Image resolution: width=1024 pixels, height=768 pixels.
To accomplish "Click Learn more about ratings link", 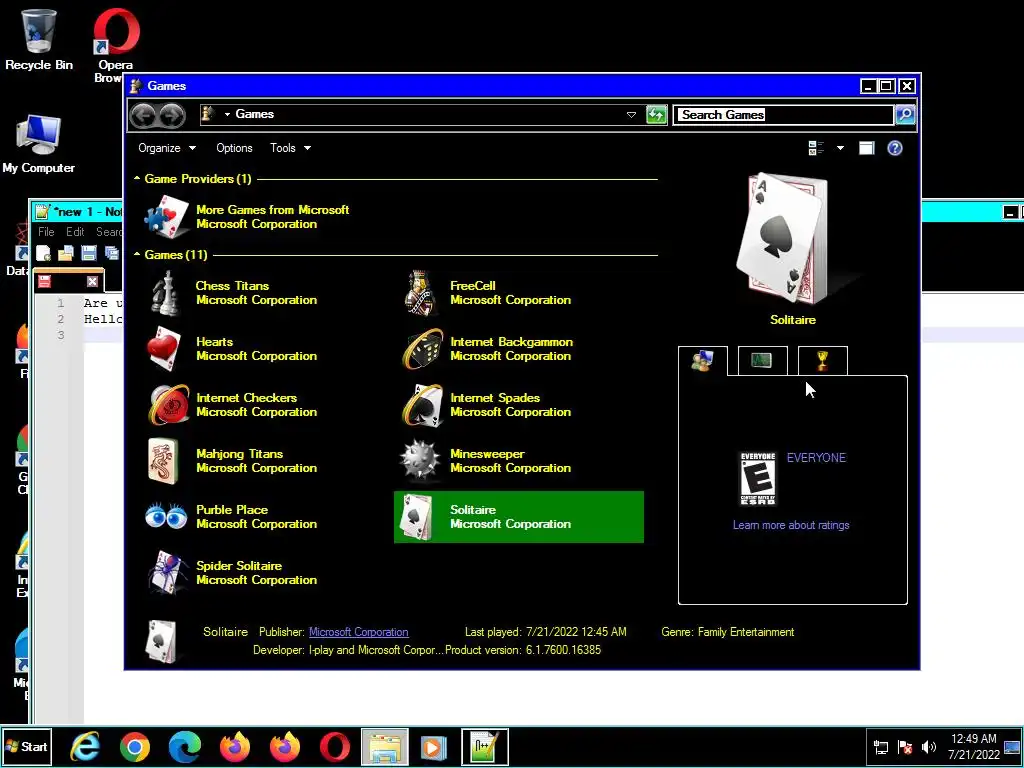I will [x=791, y=525].
